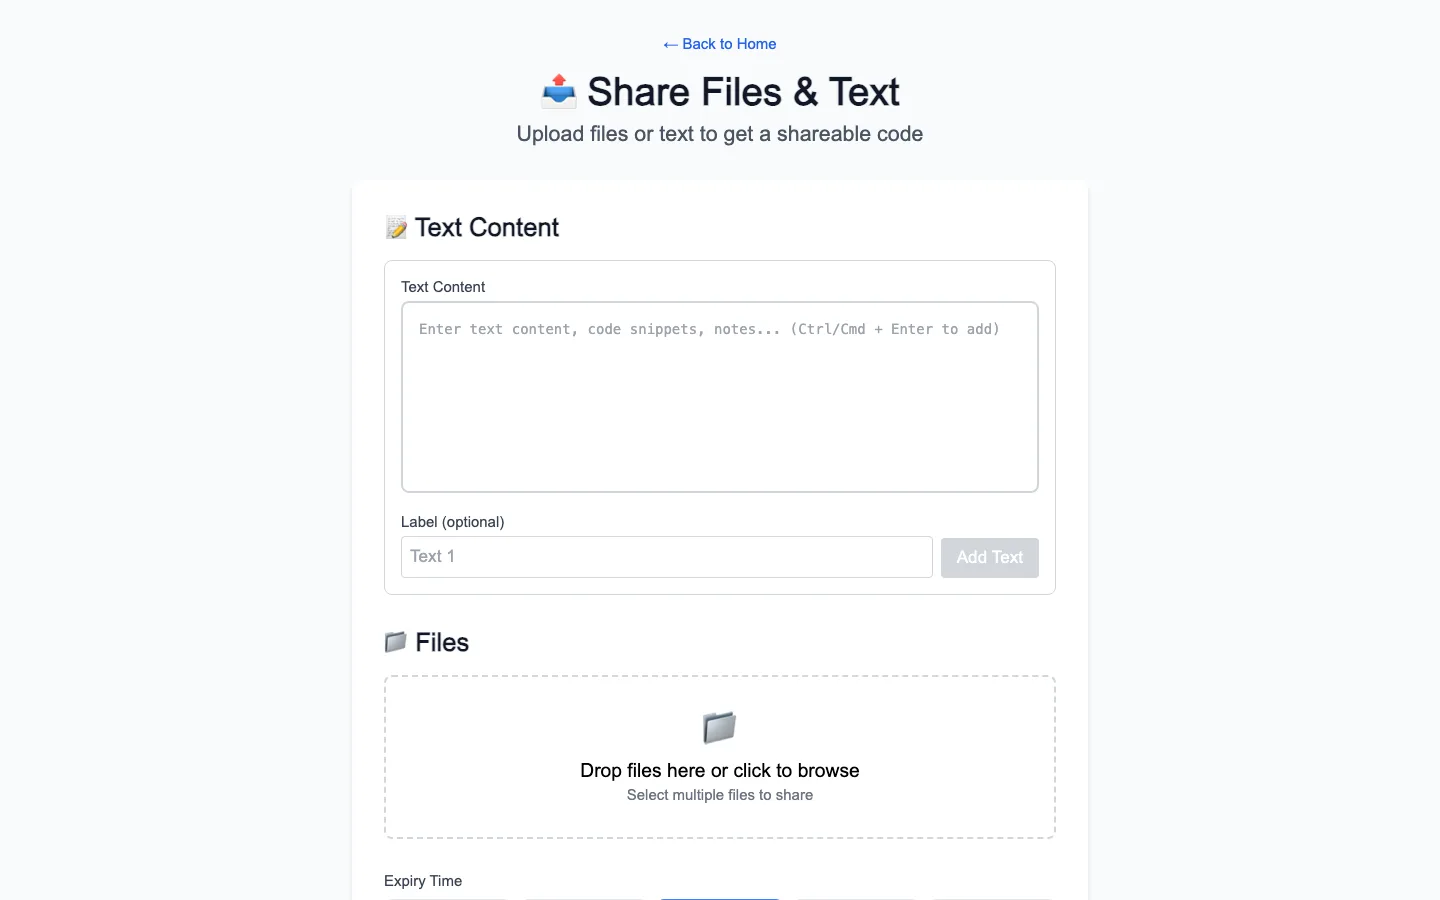
Task: Click the Files section heading
Action: coord(442,642)
